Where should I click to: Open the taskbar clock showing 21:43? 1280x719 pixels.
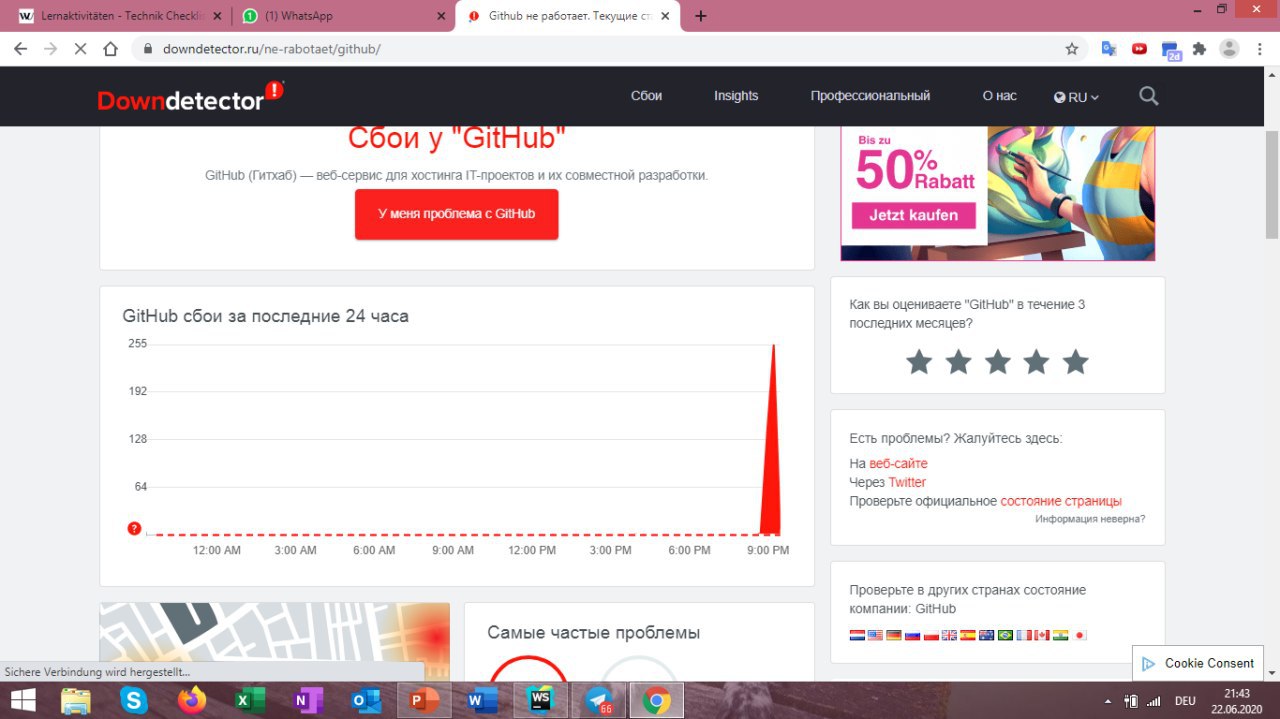pyautogui.click(x=1237, y=700)
